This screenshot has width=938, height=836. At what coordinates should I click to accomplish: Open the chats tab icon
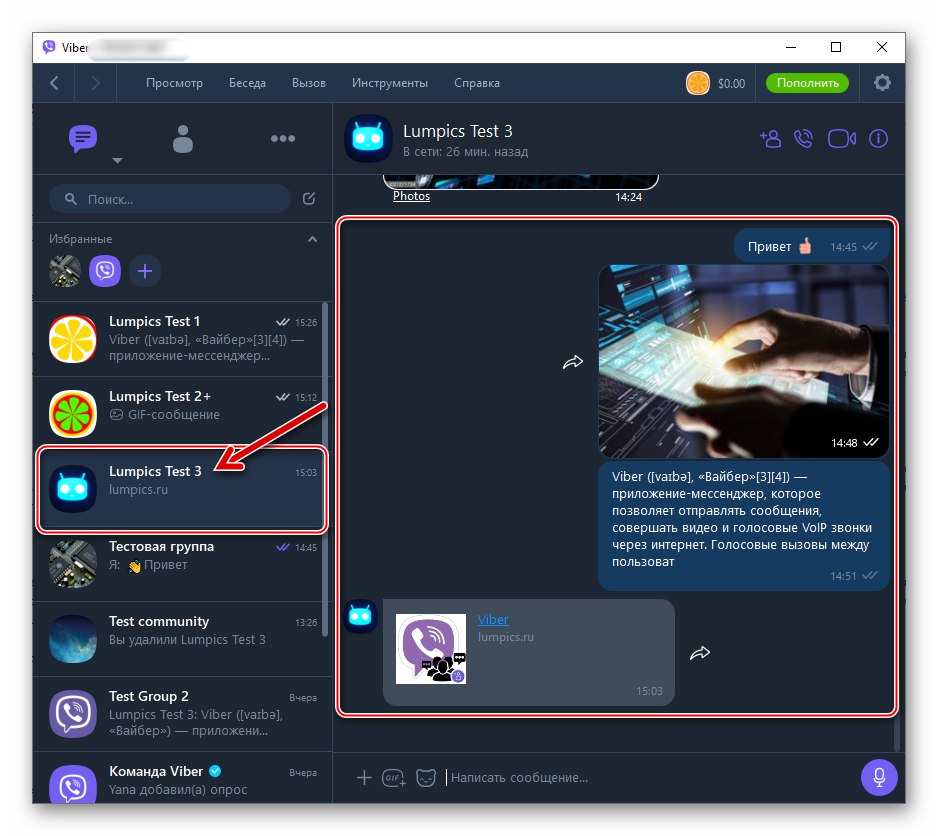point(83,138)
